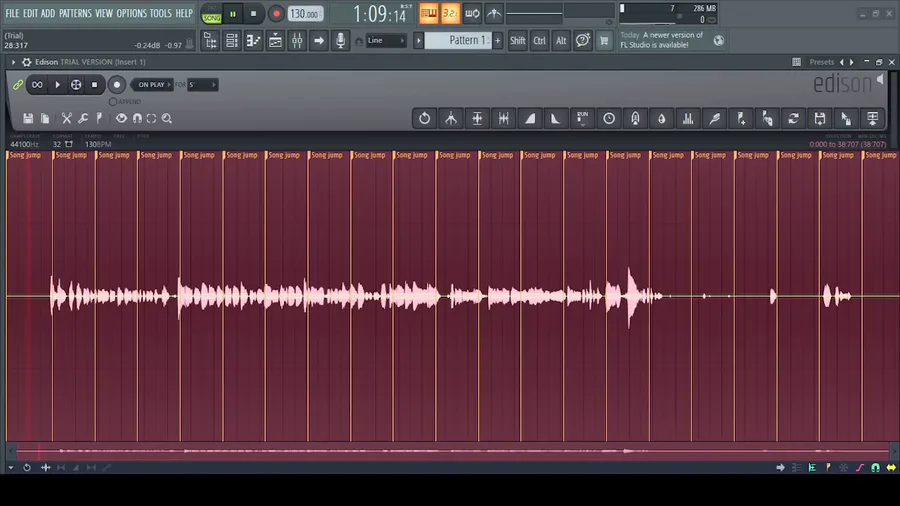Click the Edison copy file icon
Screen dimensions: 900x506
(45, 118)
